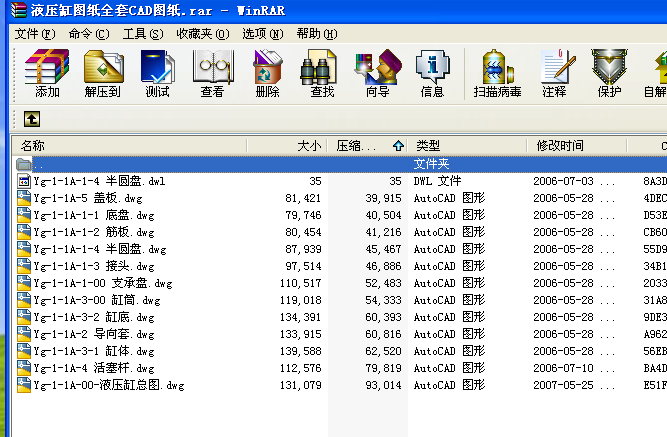667x437 pixels.
Task: Open the 帮助(H) menu
Action: (317, 34)
